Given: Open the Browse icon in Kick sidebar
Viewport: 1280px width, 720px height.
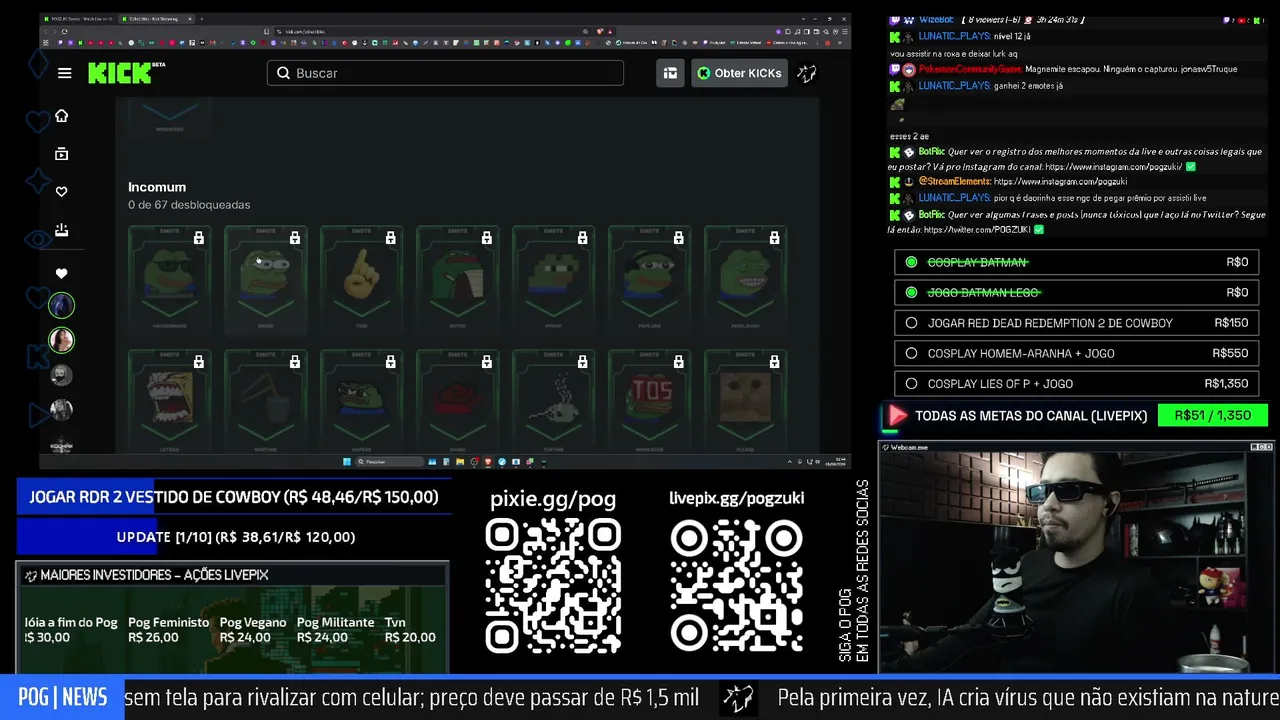Looking at the screenshot, I should tap(61, 154).
